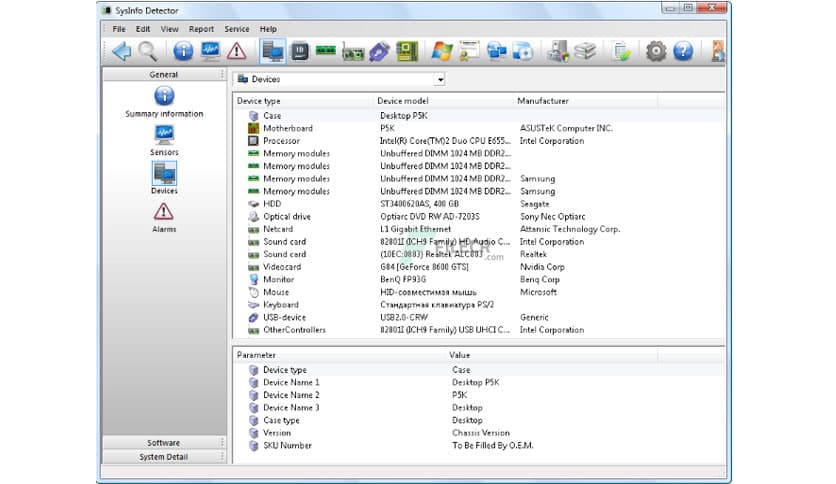The image size is (836, 484).
Task: Open settings gear icon in toolbar
Action: (656, 51)
